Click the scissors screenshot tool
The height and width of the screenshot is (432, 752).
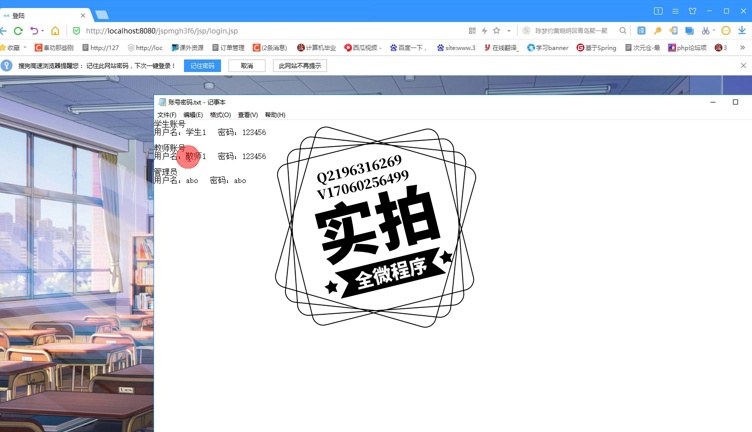click(x=705, y=31)
